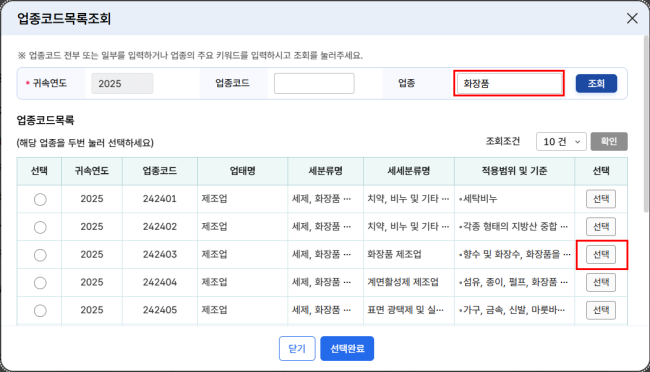Click the •세탁비누 cell
Viewport: 650px width, 372px height.
pyautogui.click(x=514, y=199)
